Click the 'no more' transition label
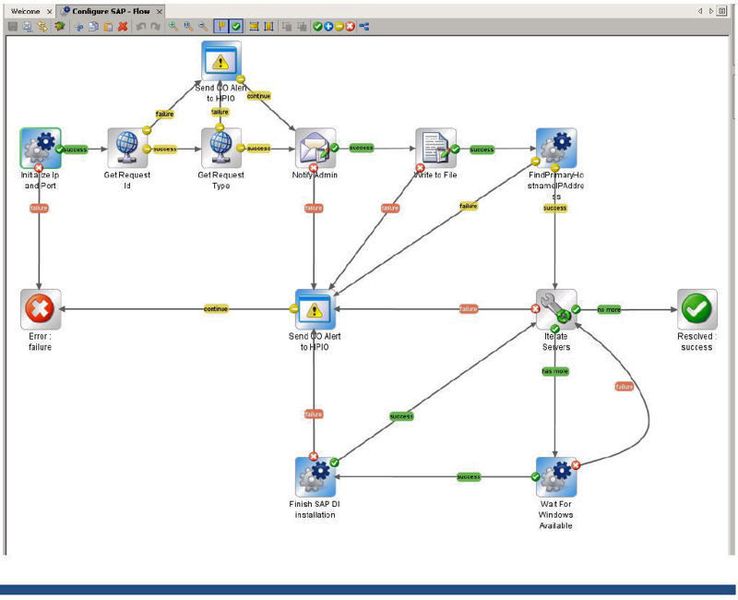738x600 pixels. (609, 310)
